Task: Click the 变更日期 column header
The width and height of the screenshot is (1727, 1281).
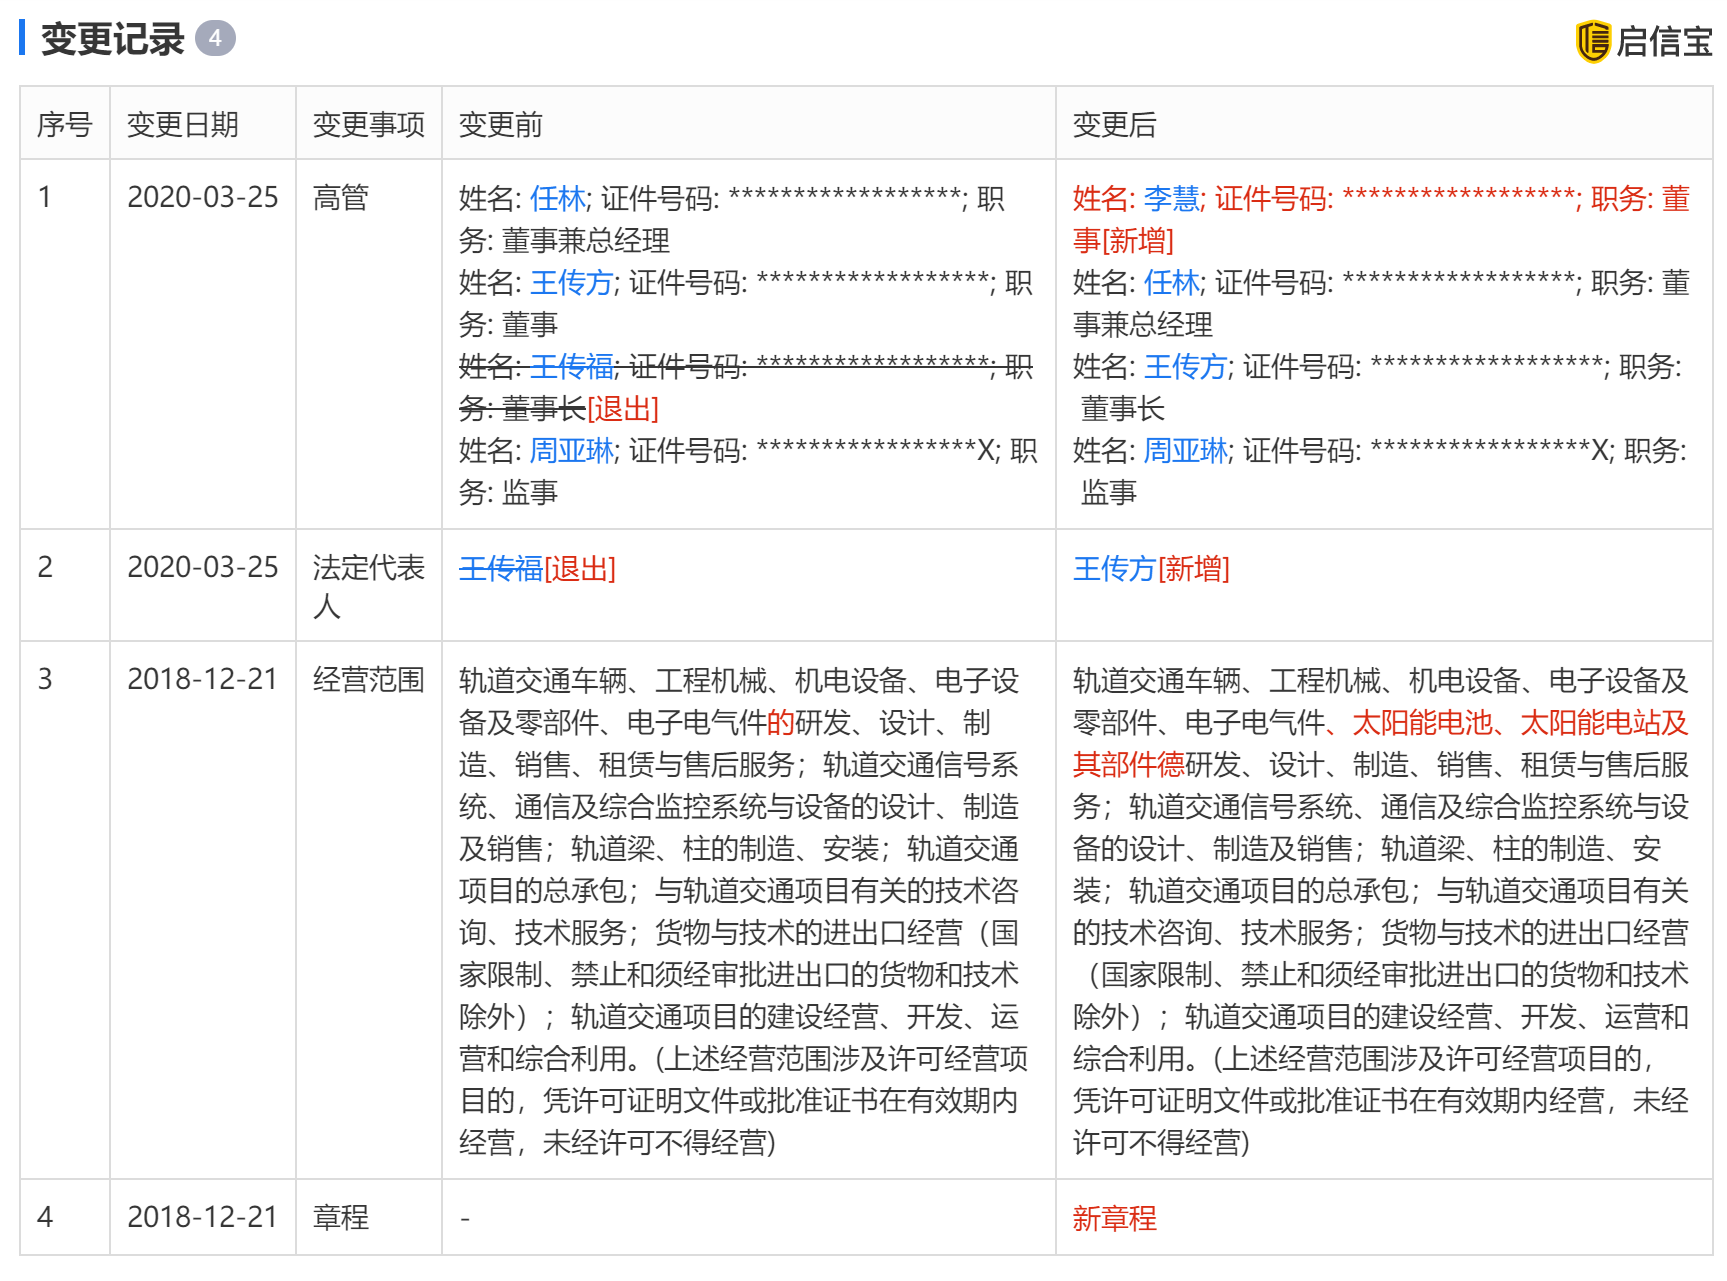Action: (x=183, y=124)
